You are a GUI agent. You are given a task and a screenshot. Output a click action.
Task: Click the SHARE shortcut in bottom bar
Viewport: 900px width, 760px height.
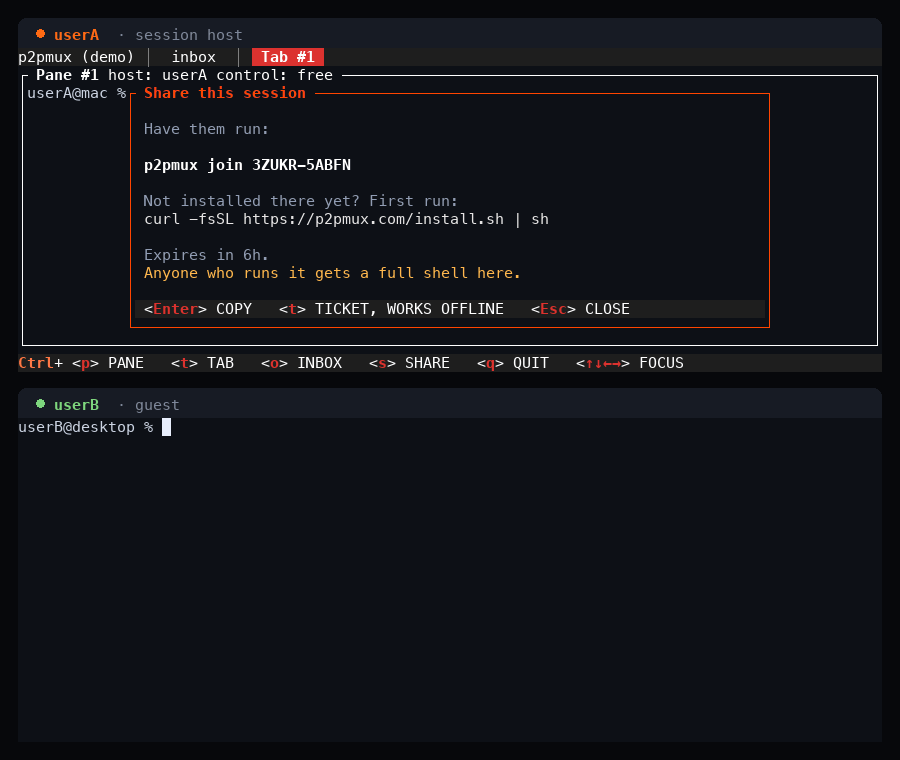(x=409, y=363)
